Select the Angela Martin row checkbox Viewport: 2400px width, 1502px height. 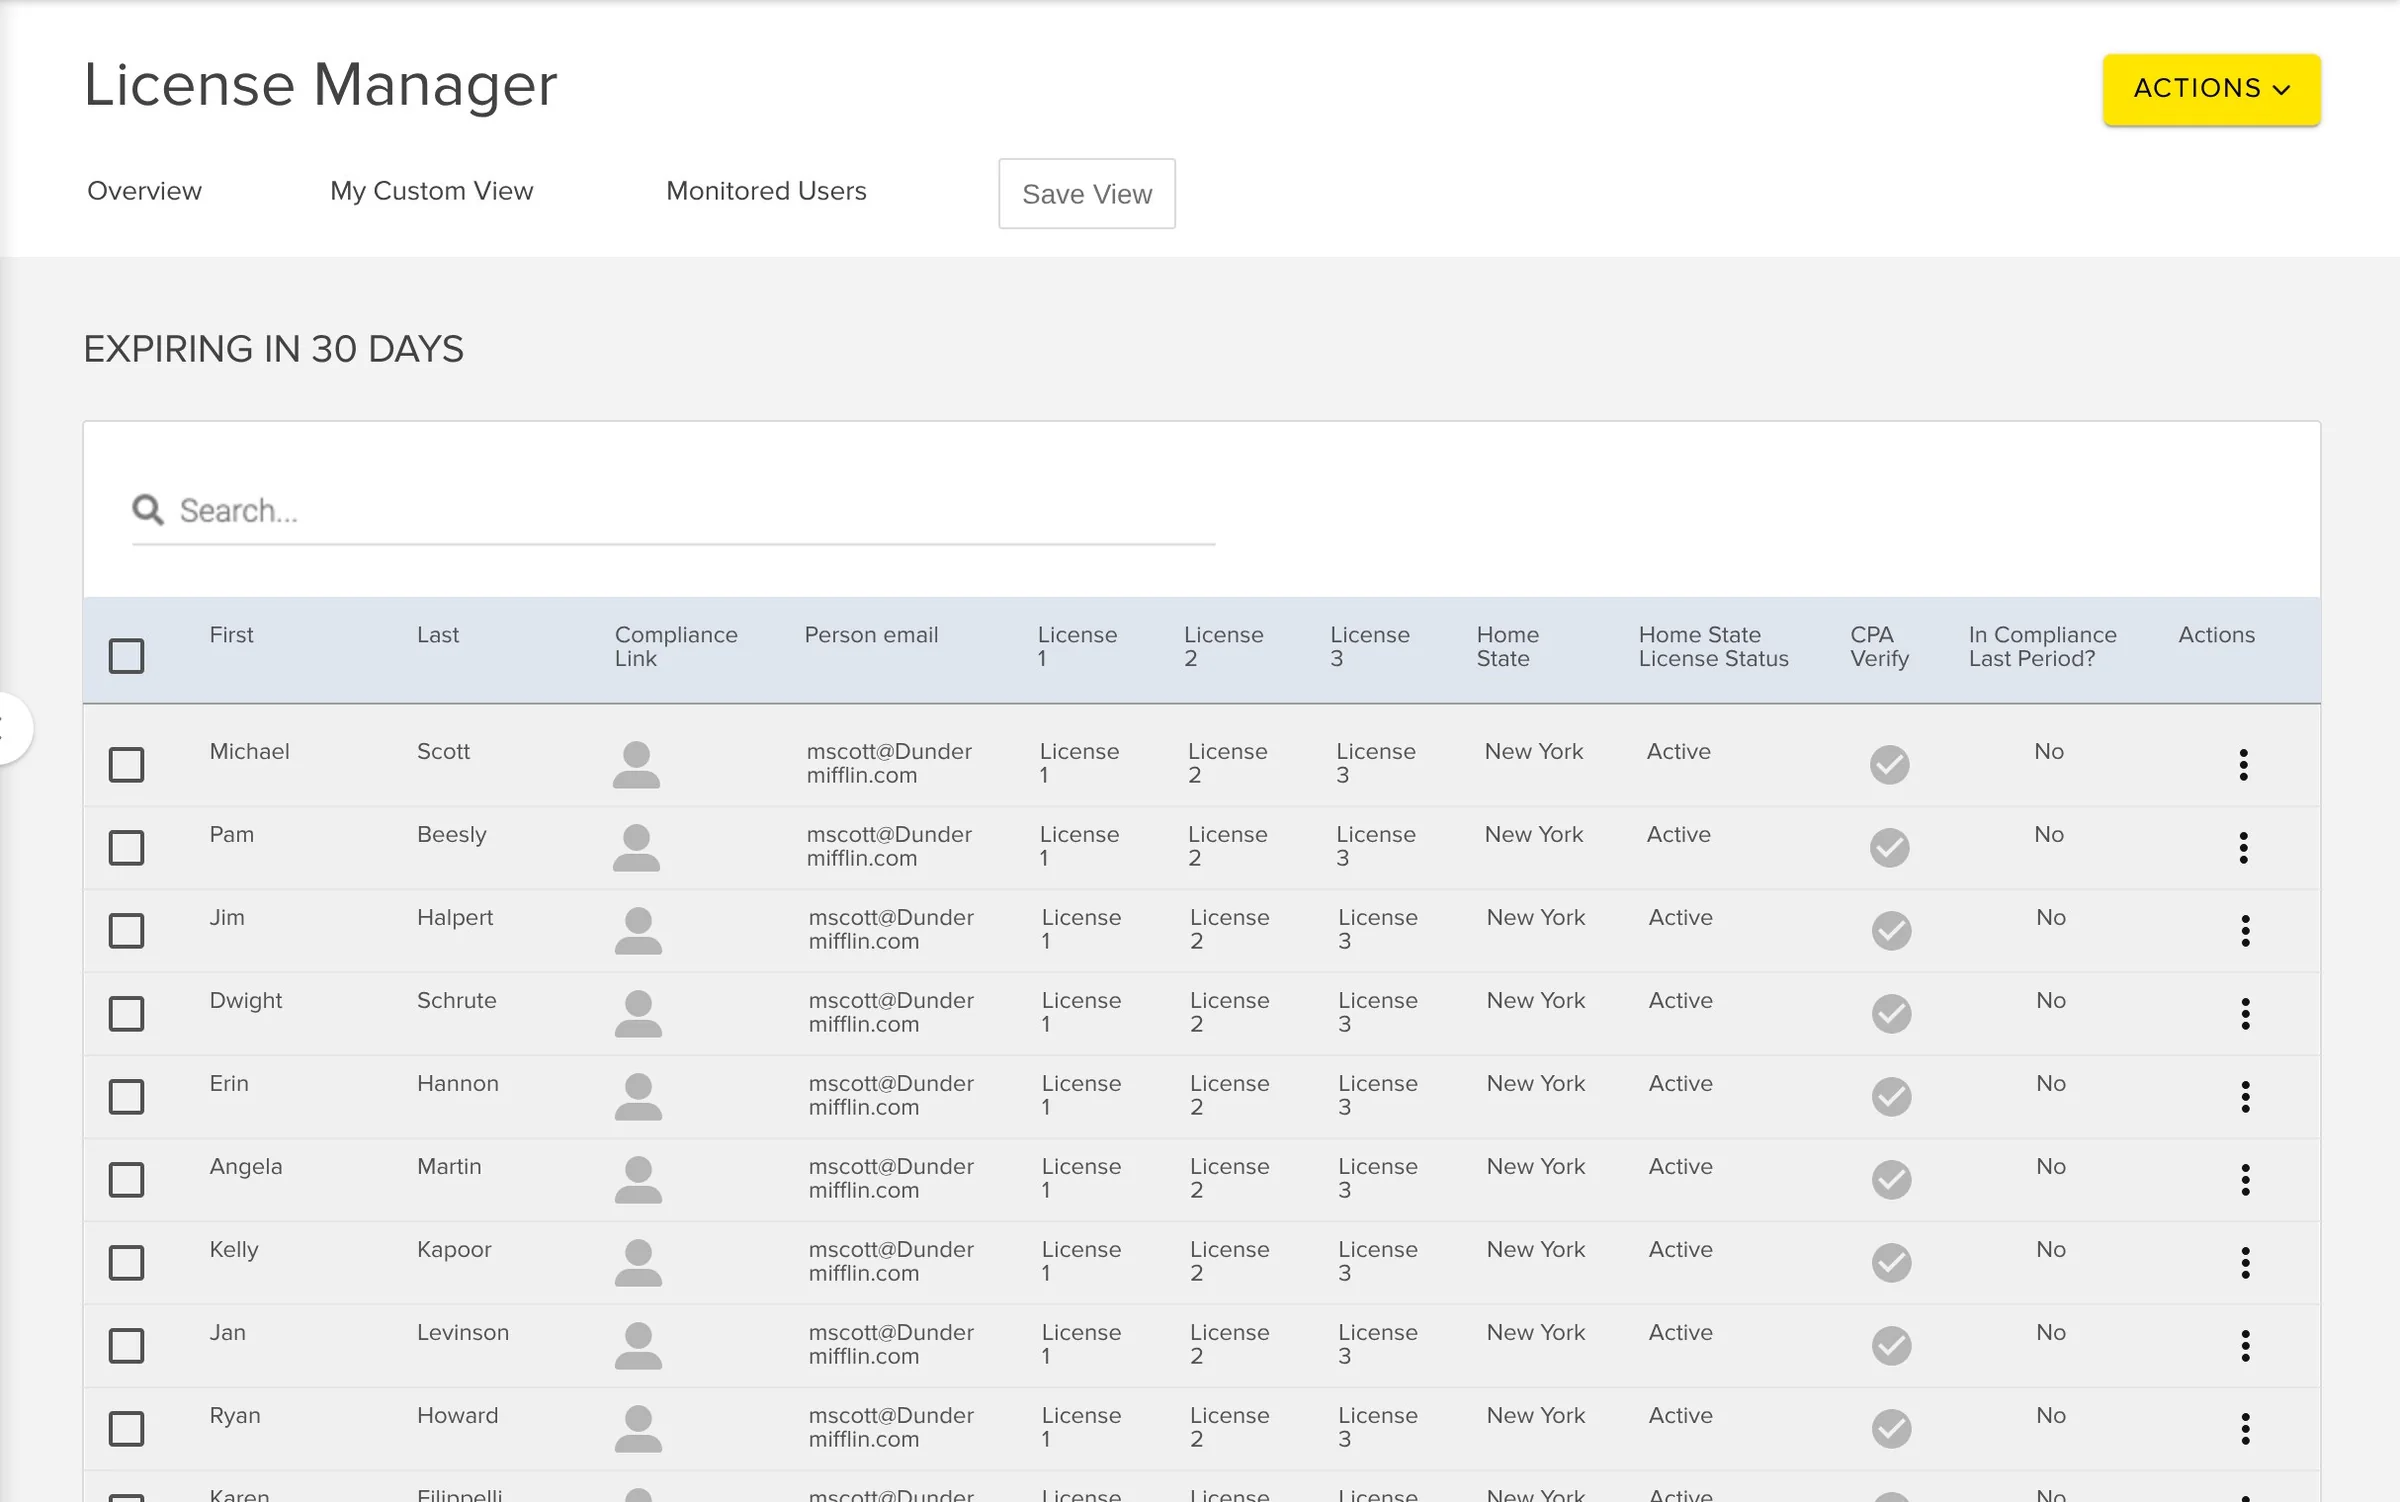[x=127, y=1180]
